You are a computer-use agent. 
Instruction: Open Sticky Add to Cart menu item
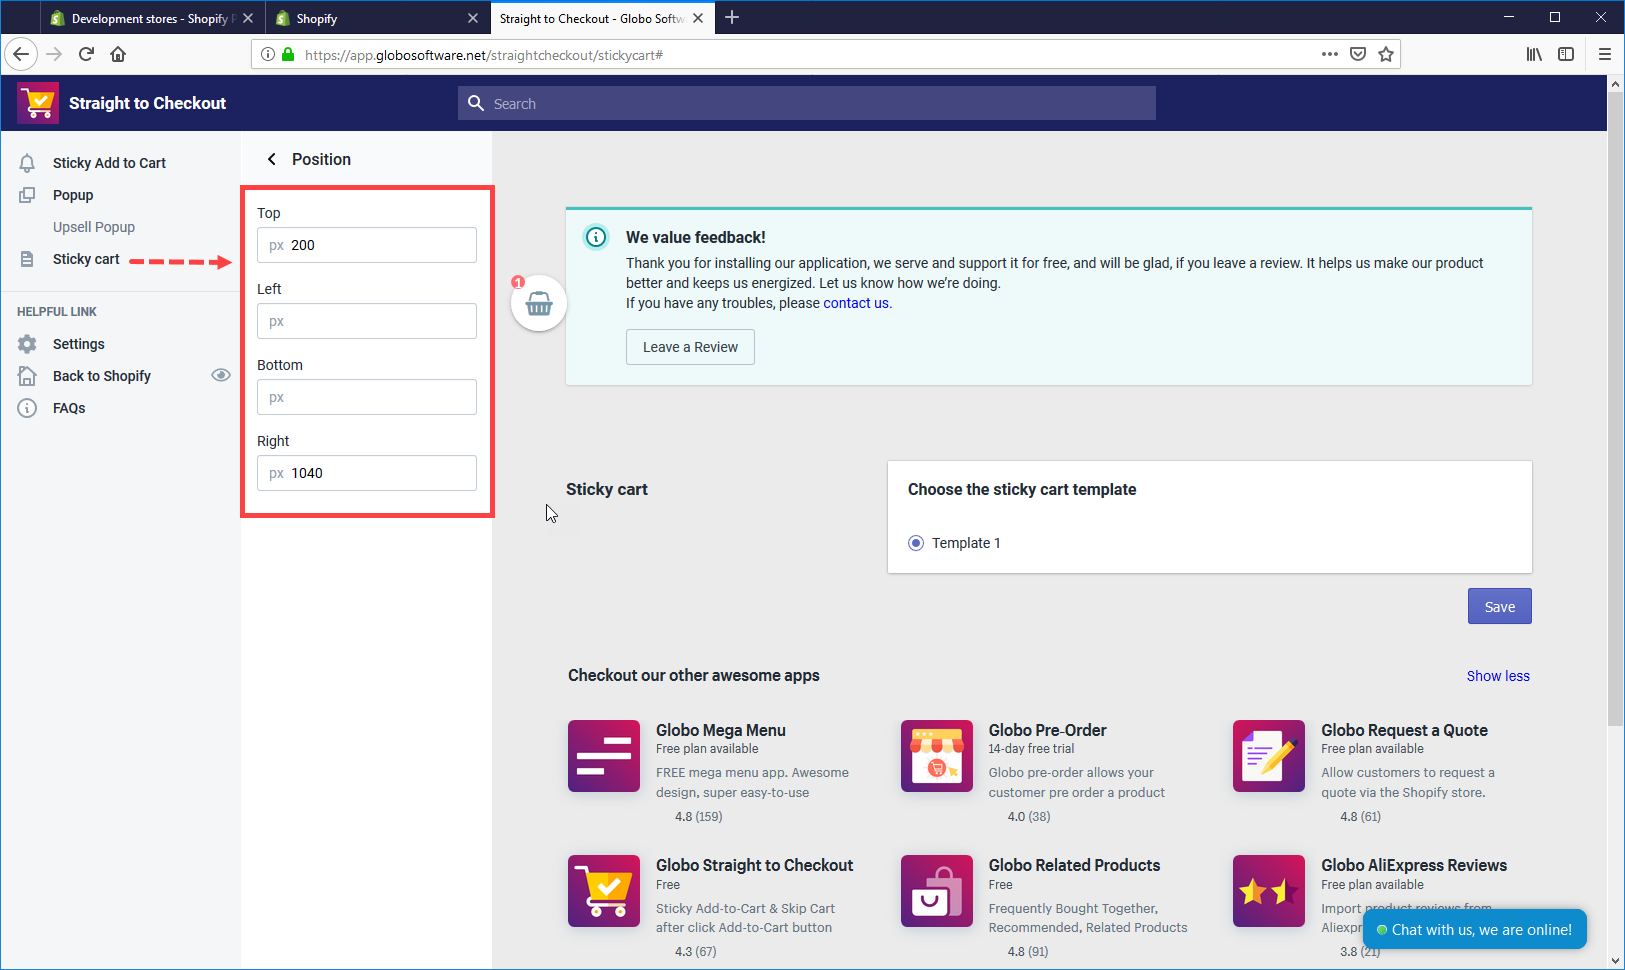pyautogui.click(x=109, y=163)
